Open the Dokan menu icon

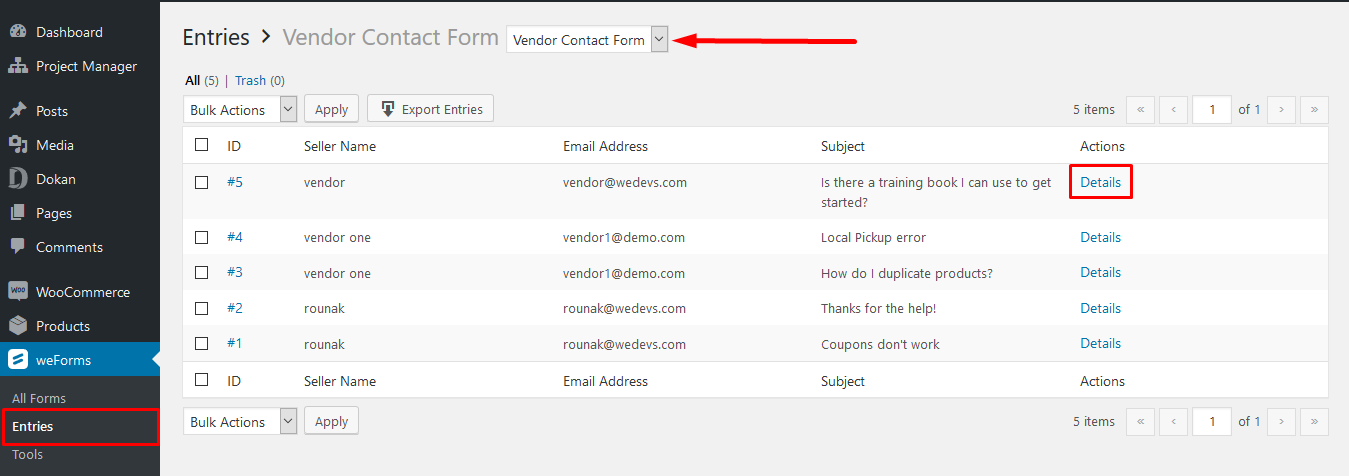pyautogui.click(x=18, y=179)
